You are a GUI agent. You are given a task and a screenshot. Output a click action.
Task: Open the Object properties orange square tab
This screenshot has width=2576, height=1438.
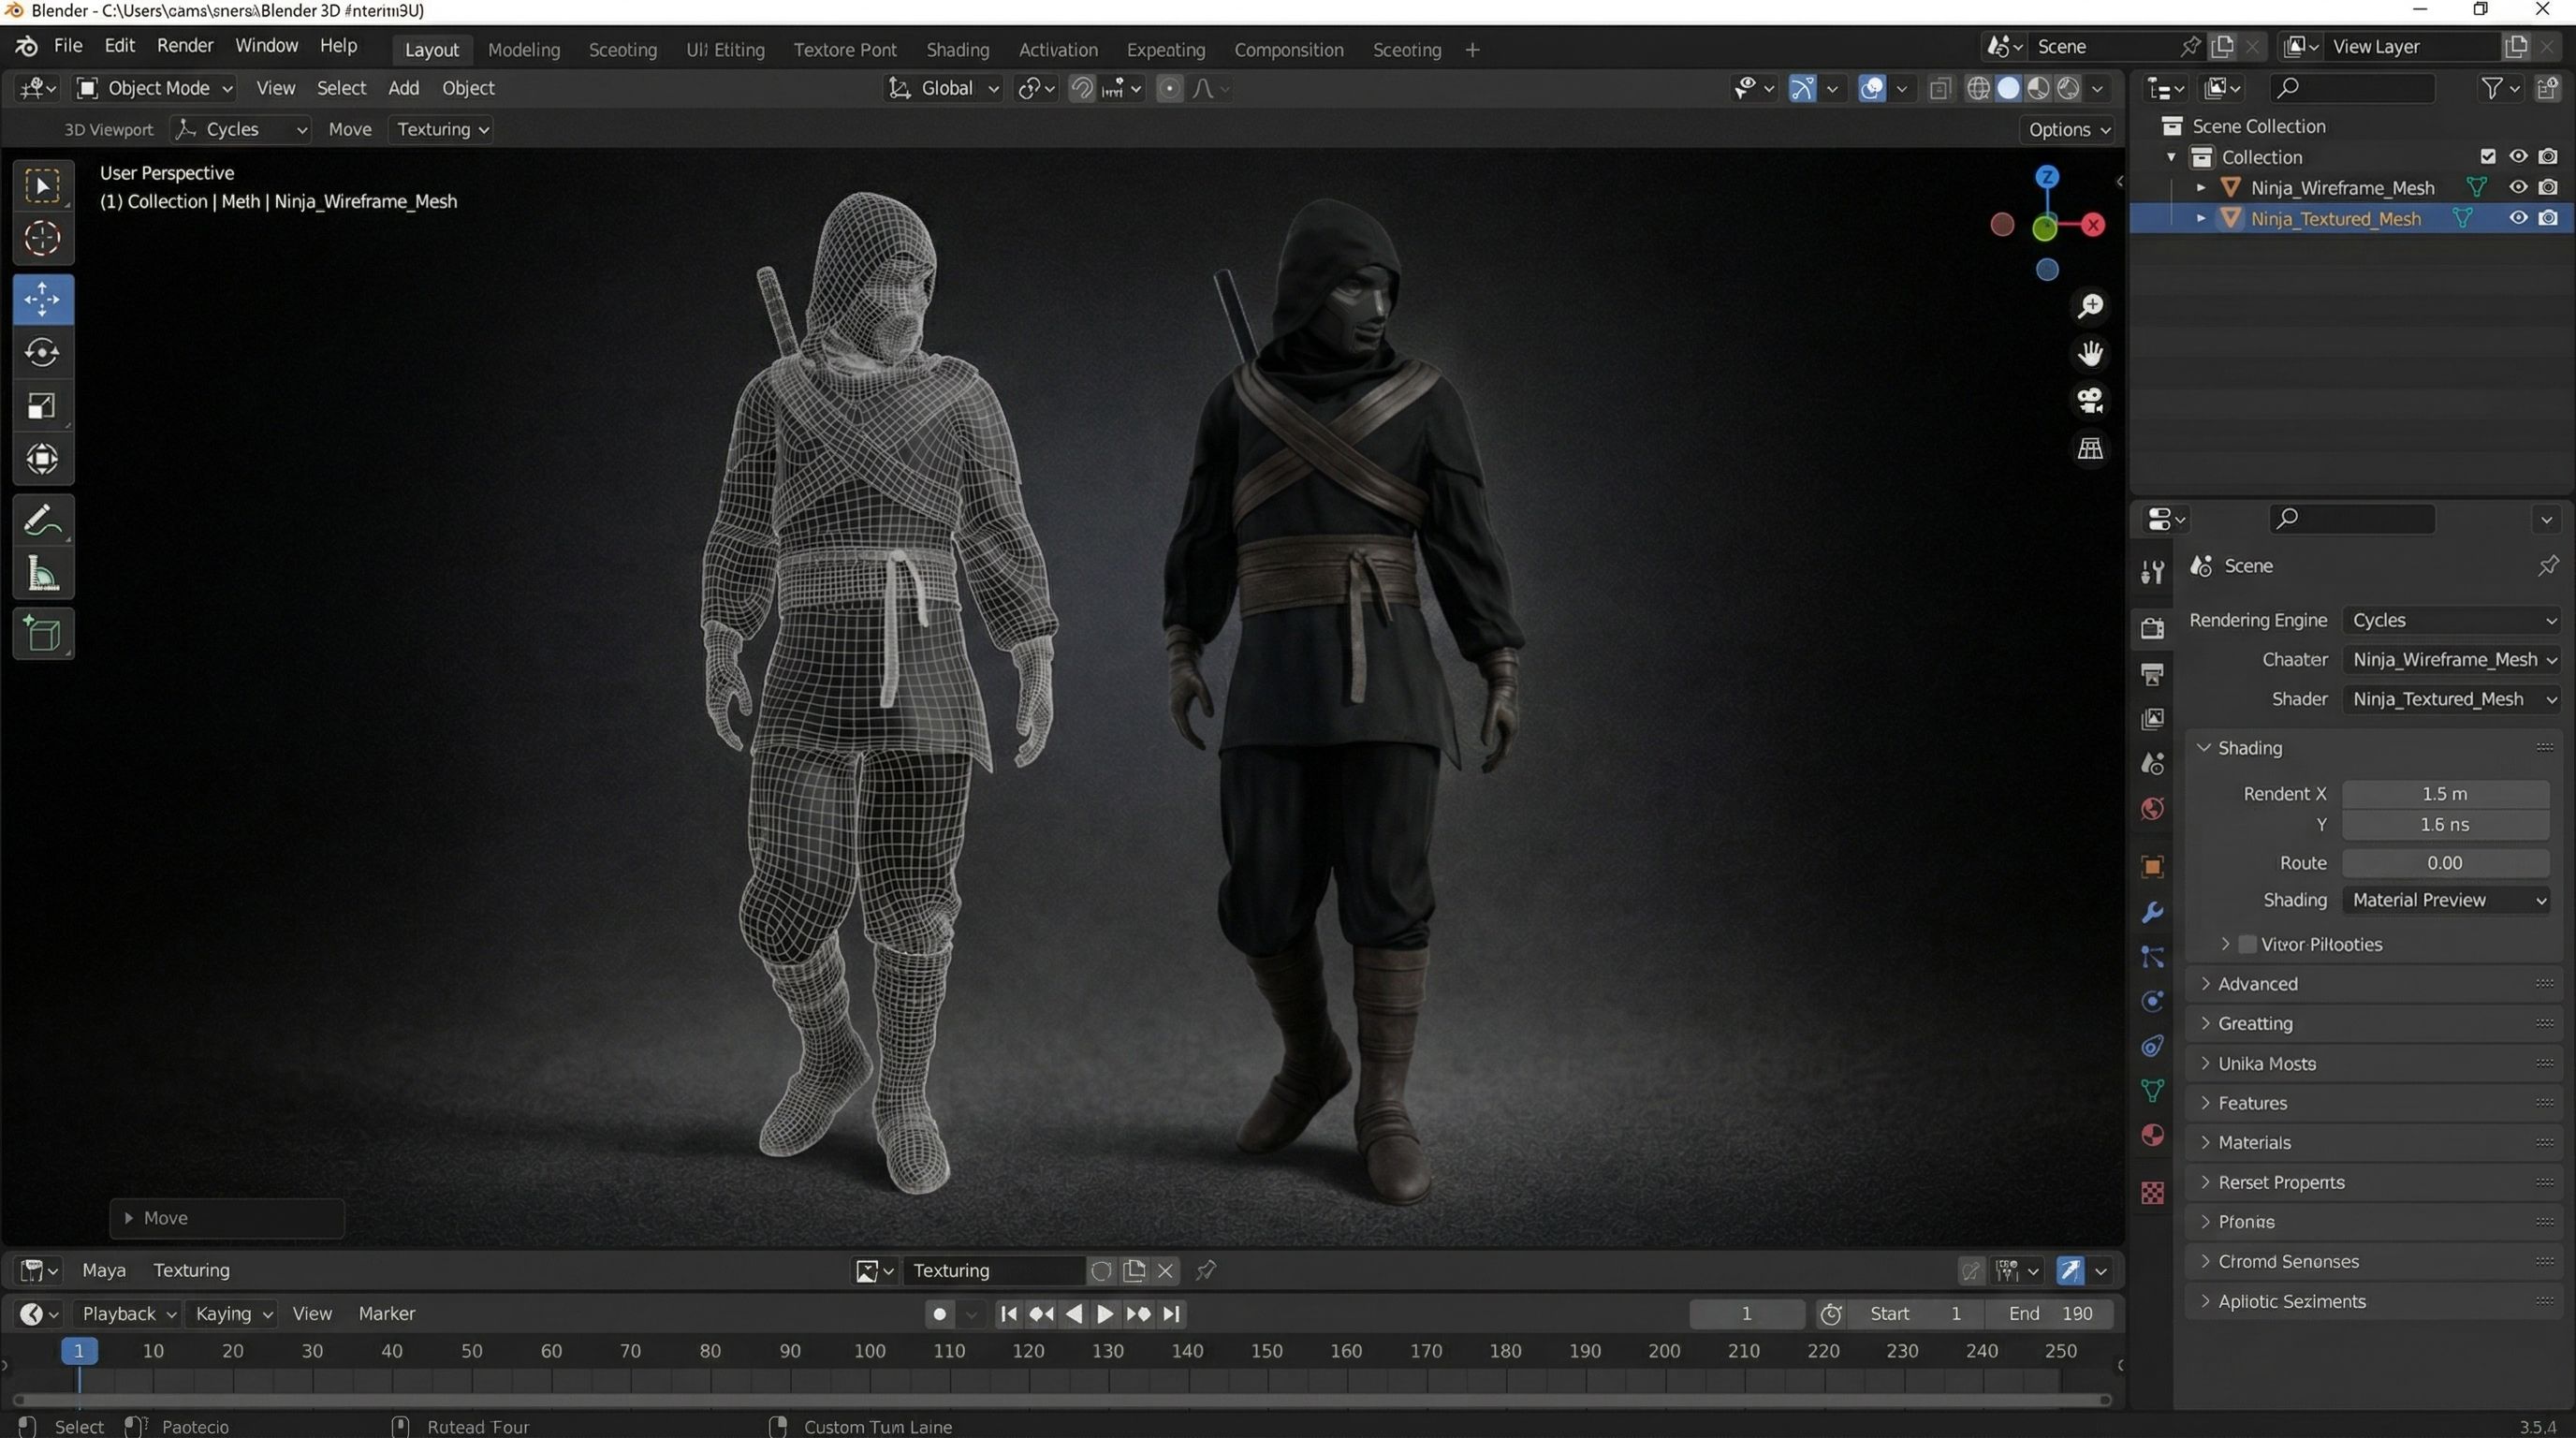[2153, 867]
